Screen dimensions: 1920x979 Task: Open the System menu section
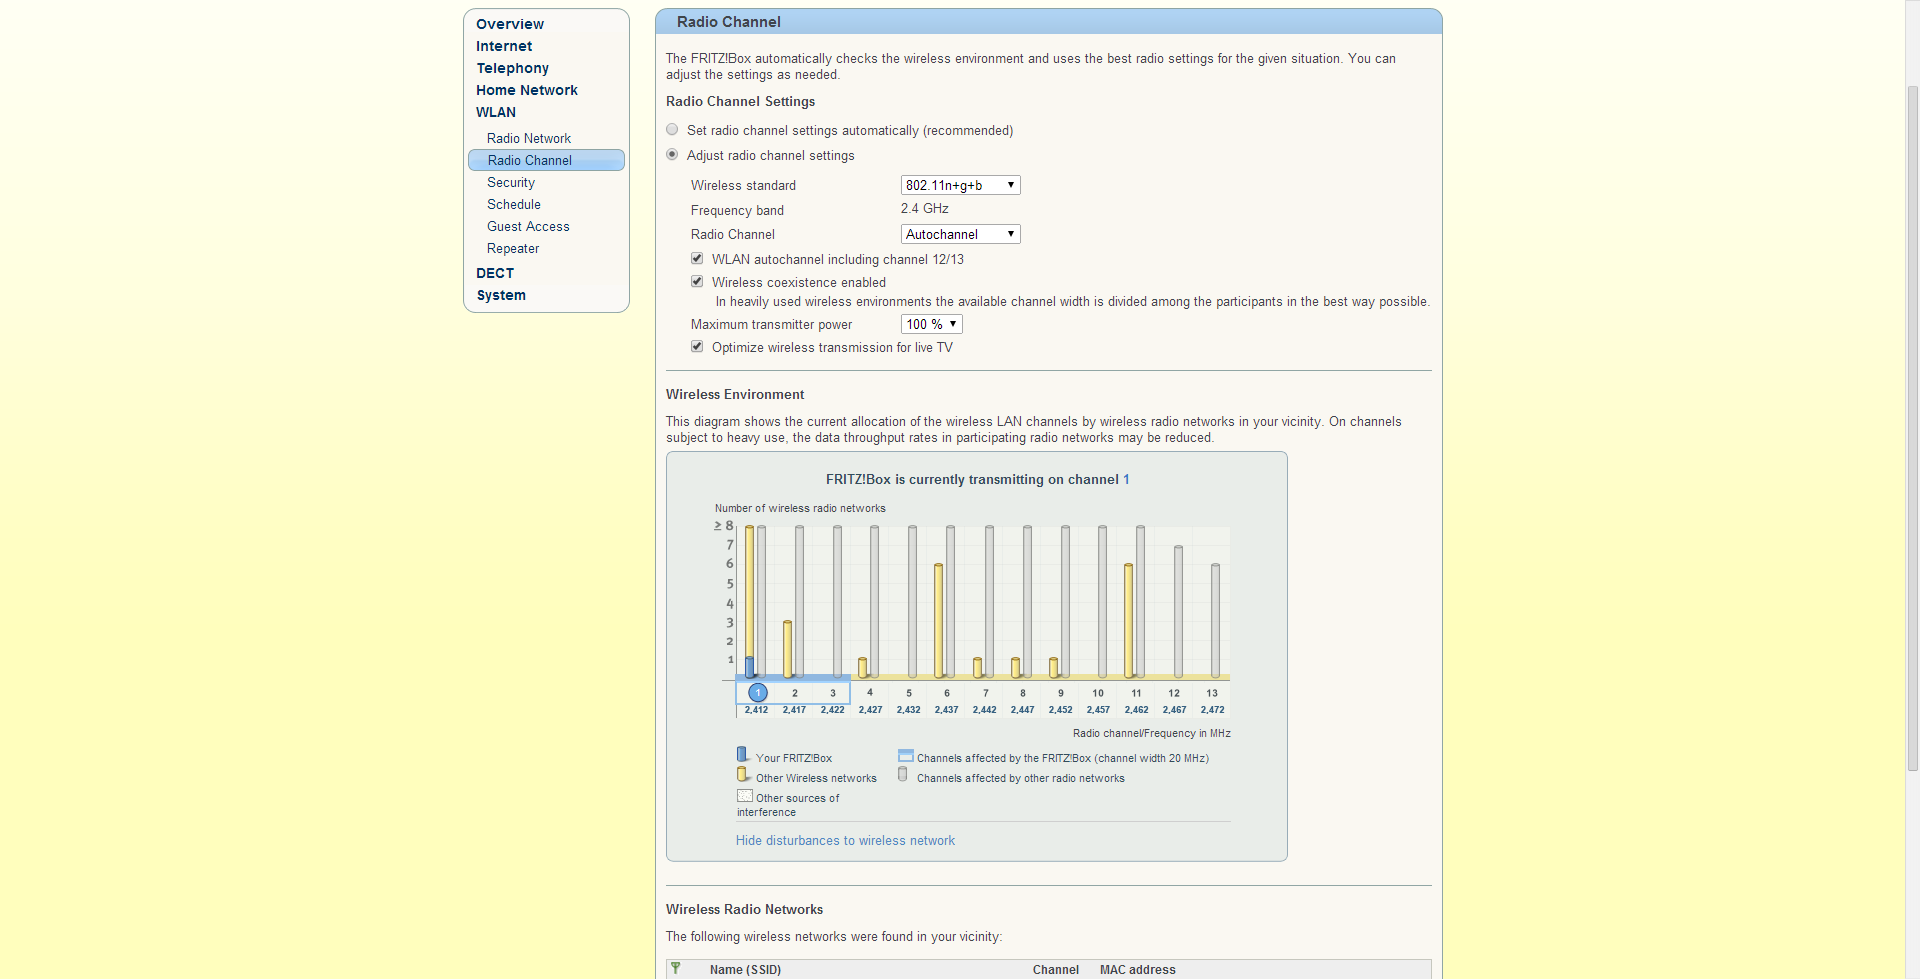tap(501, 295)
